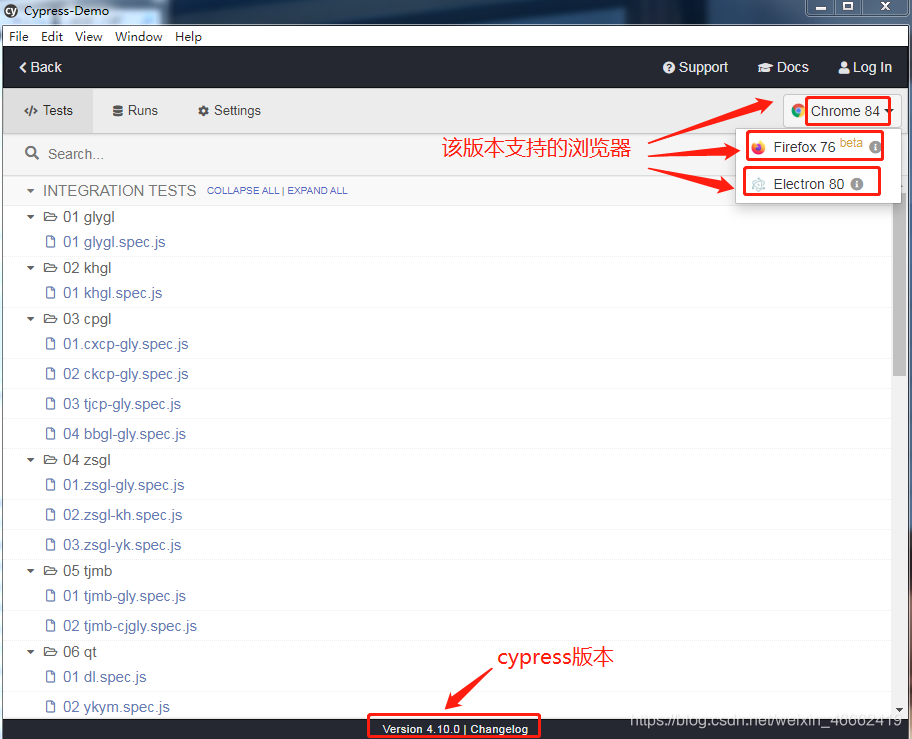Image resolution: width=912 pixels, height=739 pixels.
Task: Click the file icon of 01 khgl.spec.js
Action: 51,292
